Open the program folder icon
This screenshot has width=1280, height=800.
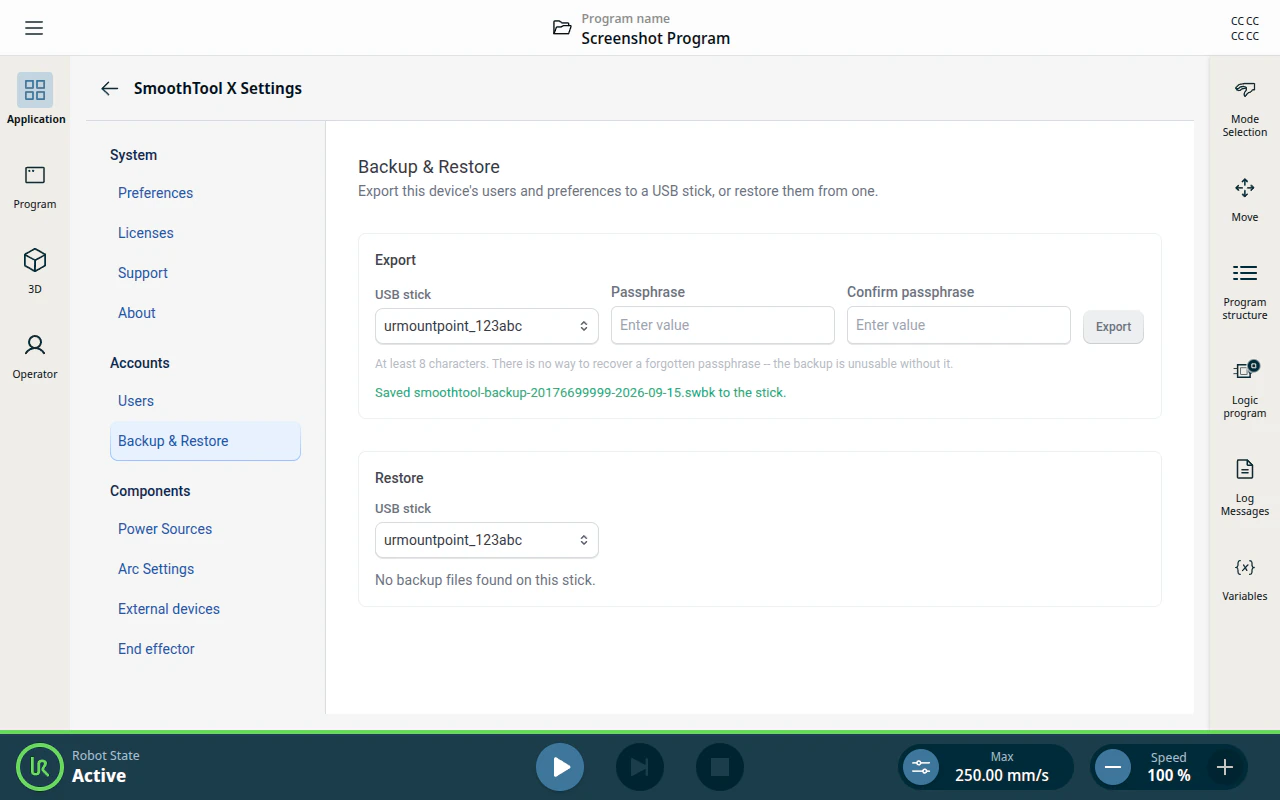[x=562, y=28]
